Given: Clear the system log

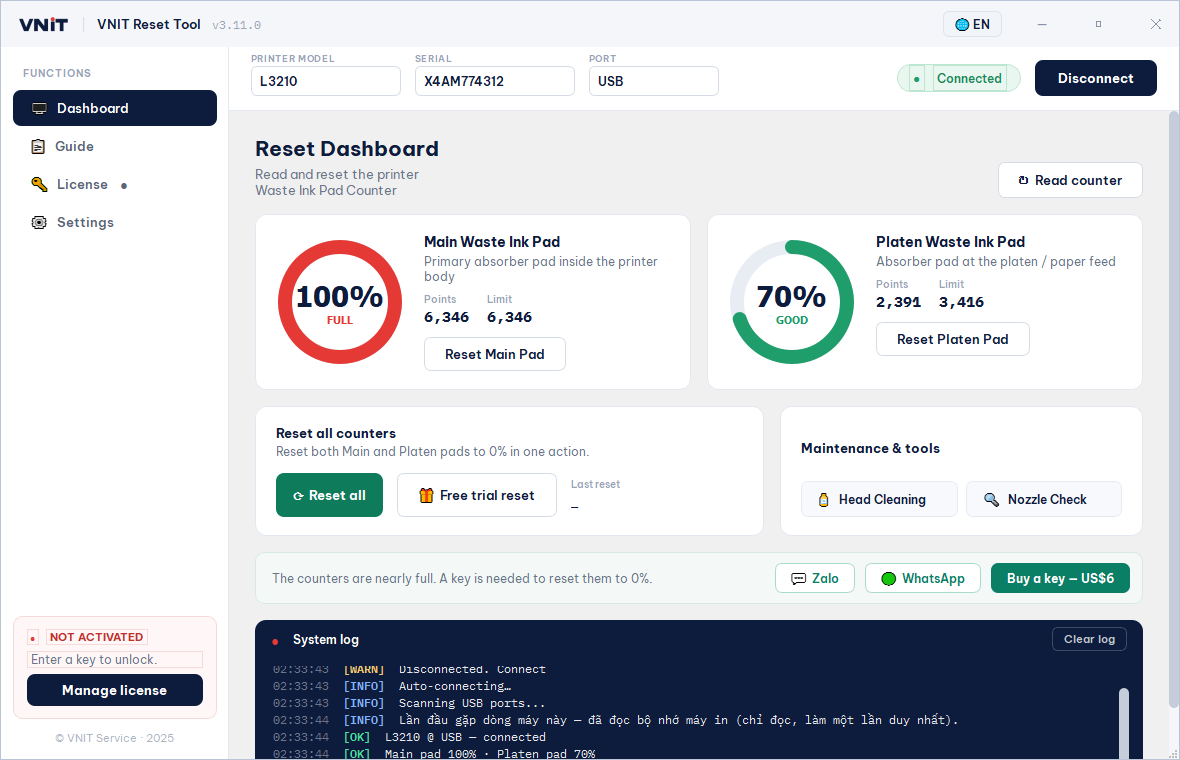Looking at the screenshot, I should tap(1089, 639).
